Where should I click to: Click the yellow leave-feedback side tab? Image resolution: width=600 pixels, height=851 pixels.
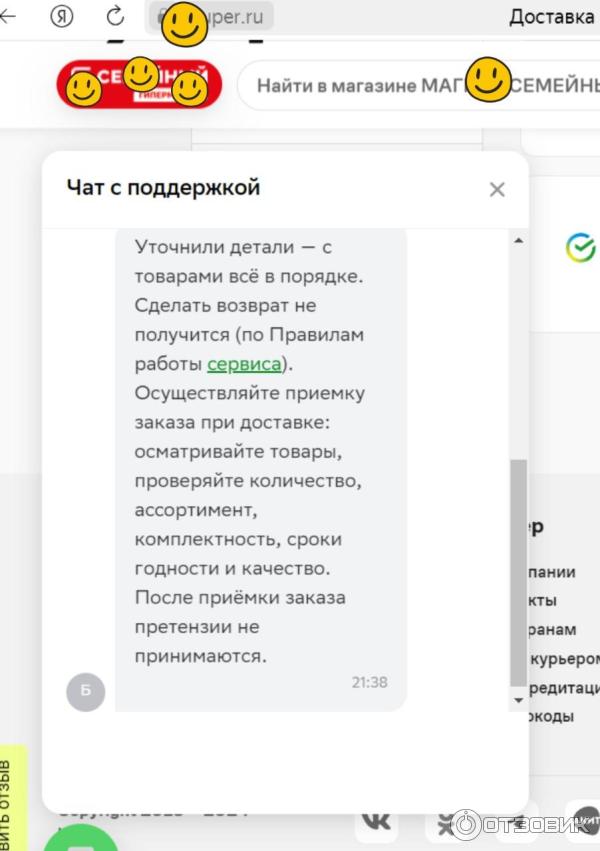point(10,800)
